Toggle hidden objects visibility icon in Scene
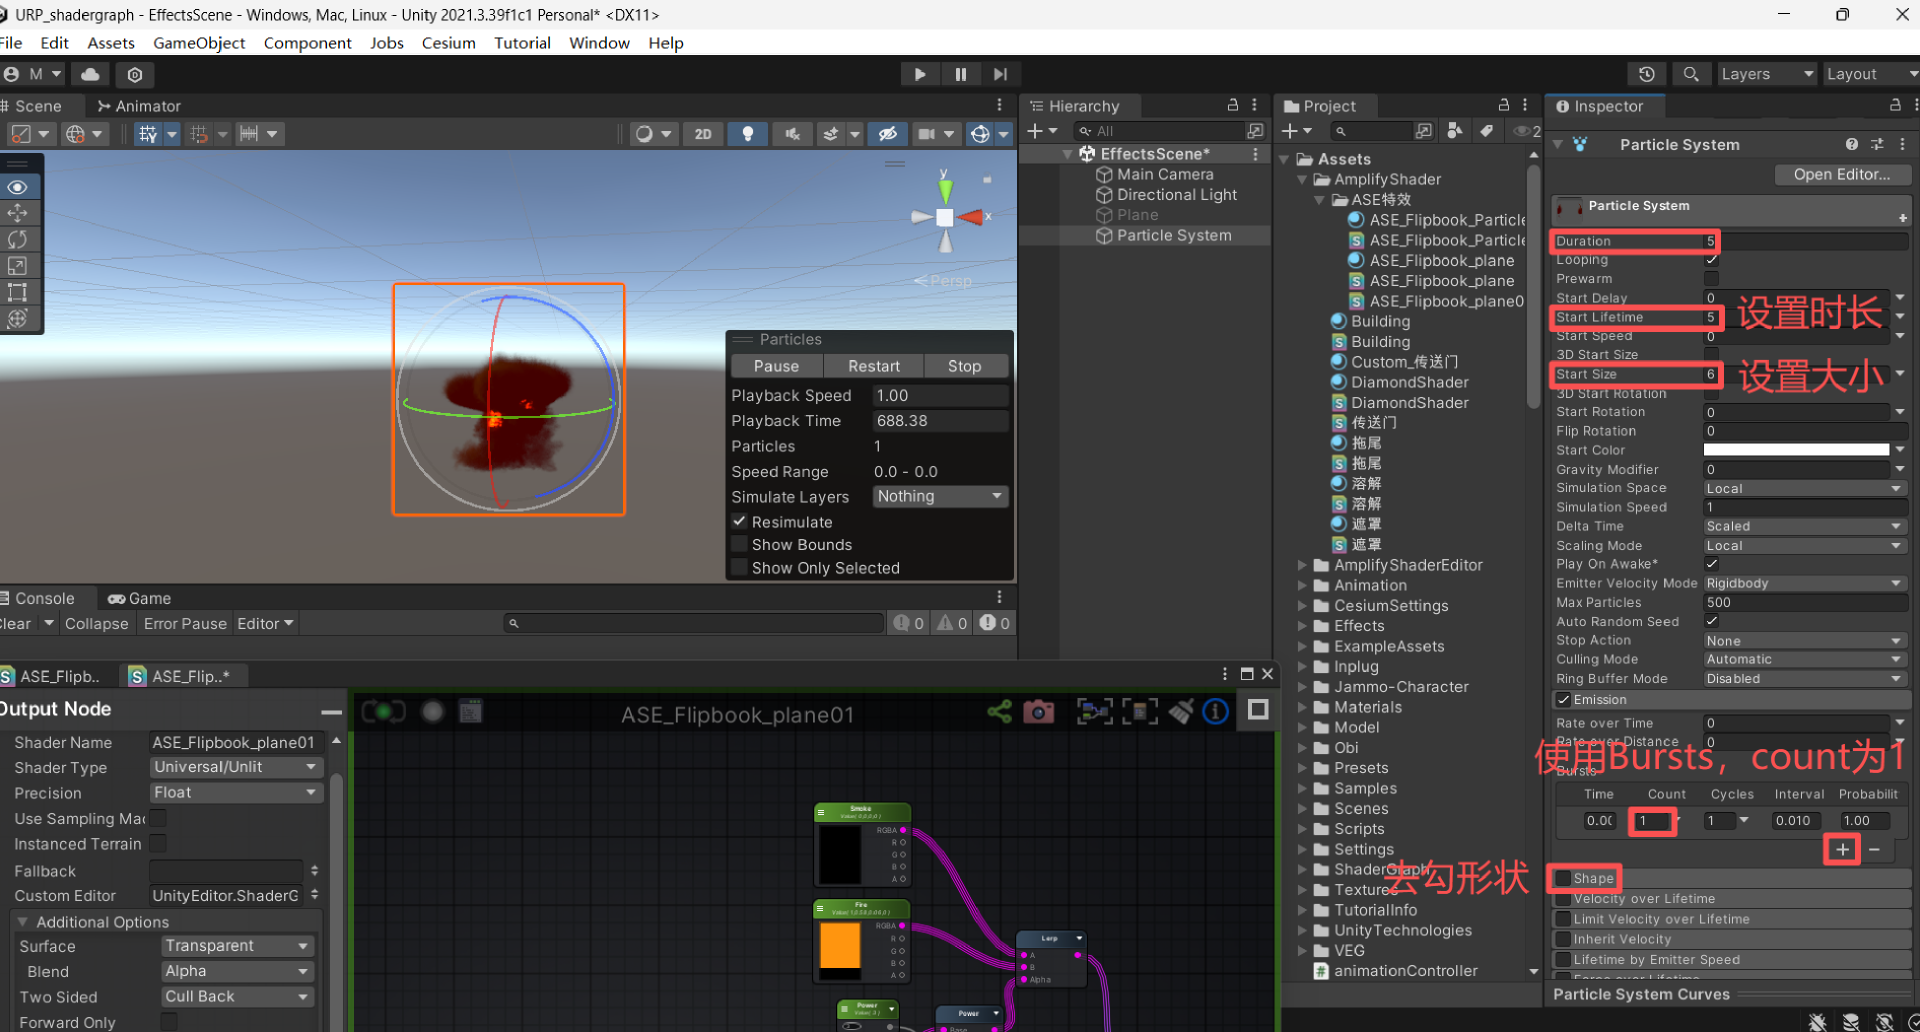The image size is (1920, 1032). (x=887, y=134)
